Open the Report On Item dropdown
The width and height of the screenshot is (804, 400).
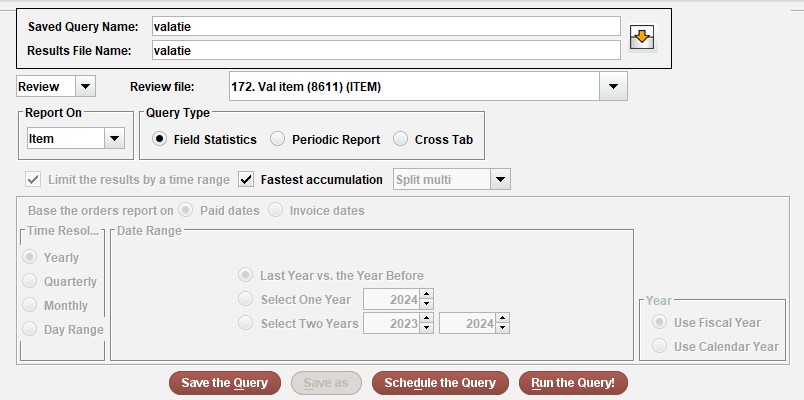click(x=114, y=138)
